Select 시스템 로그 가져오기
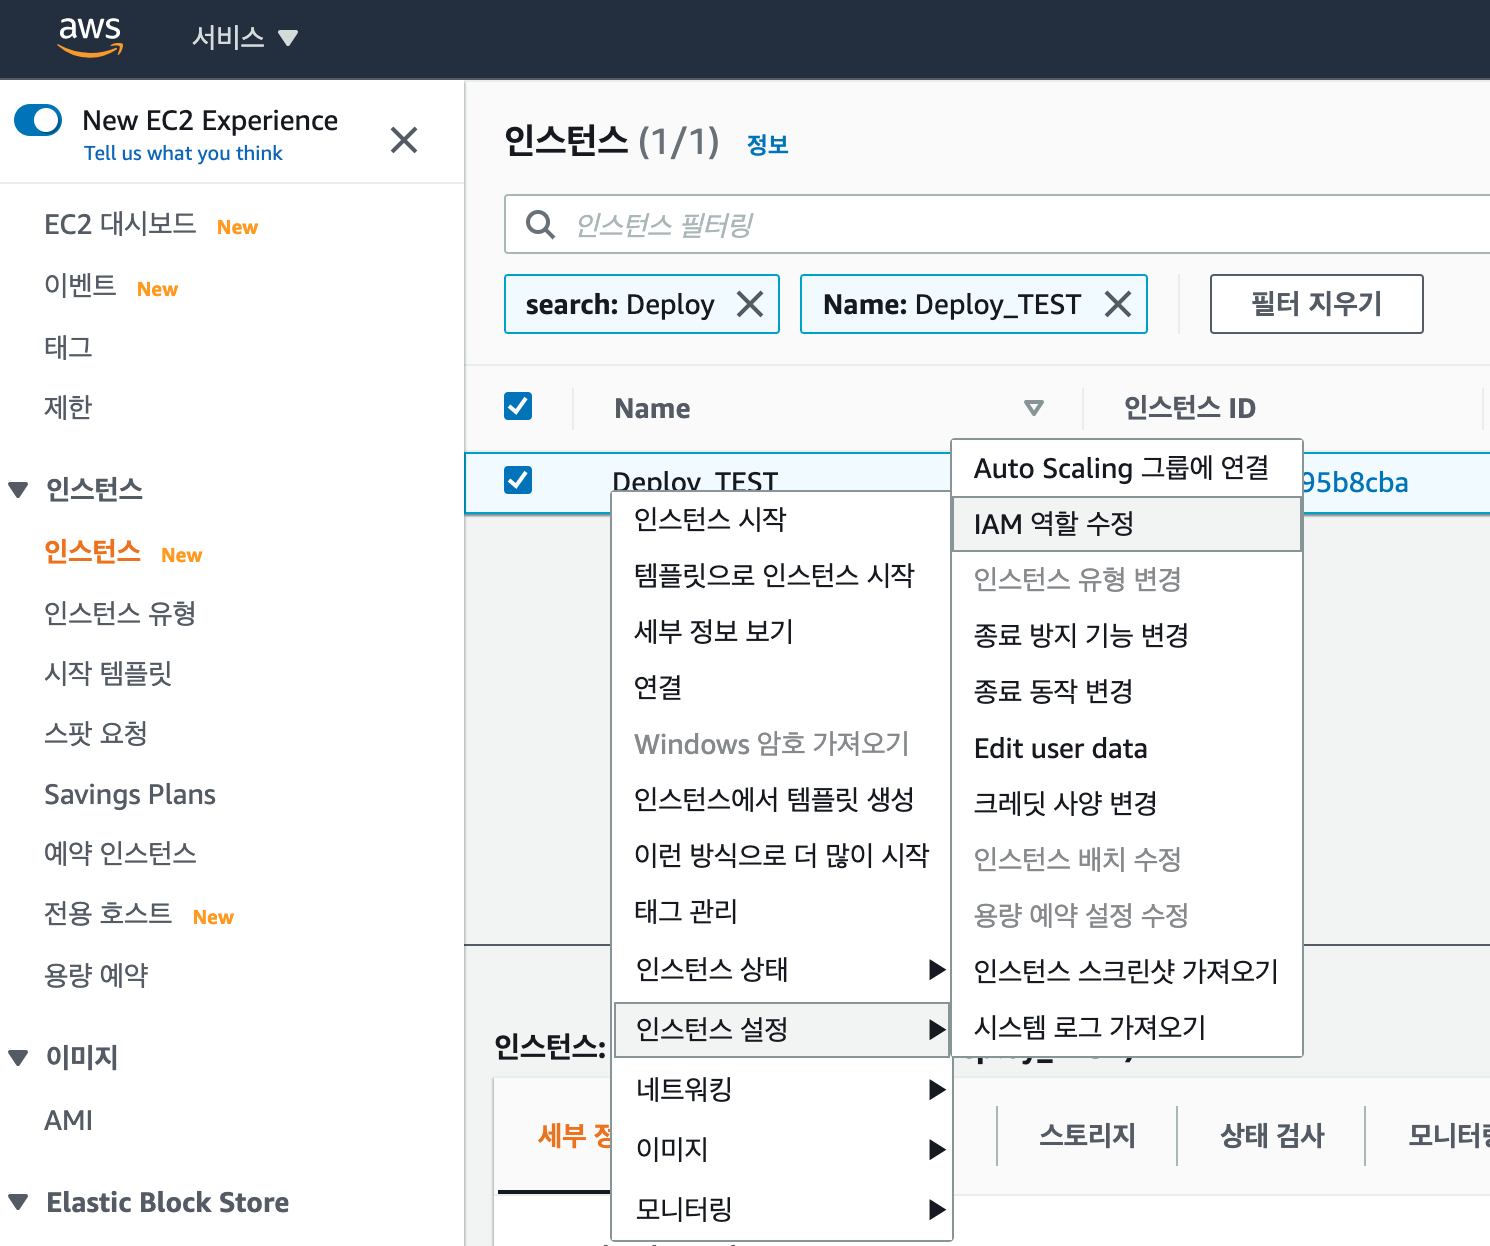This screenshot has width=1490, height=1246. (x=1127, y=1027)
